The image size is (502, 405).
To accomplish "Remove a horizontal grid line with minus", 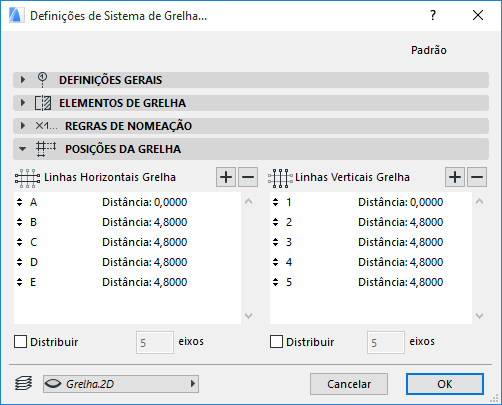I will tap(248, 177).
